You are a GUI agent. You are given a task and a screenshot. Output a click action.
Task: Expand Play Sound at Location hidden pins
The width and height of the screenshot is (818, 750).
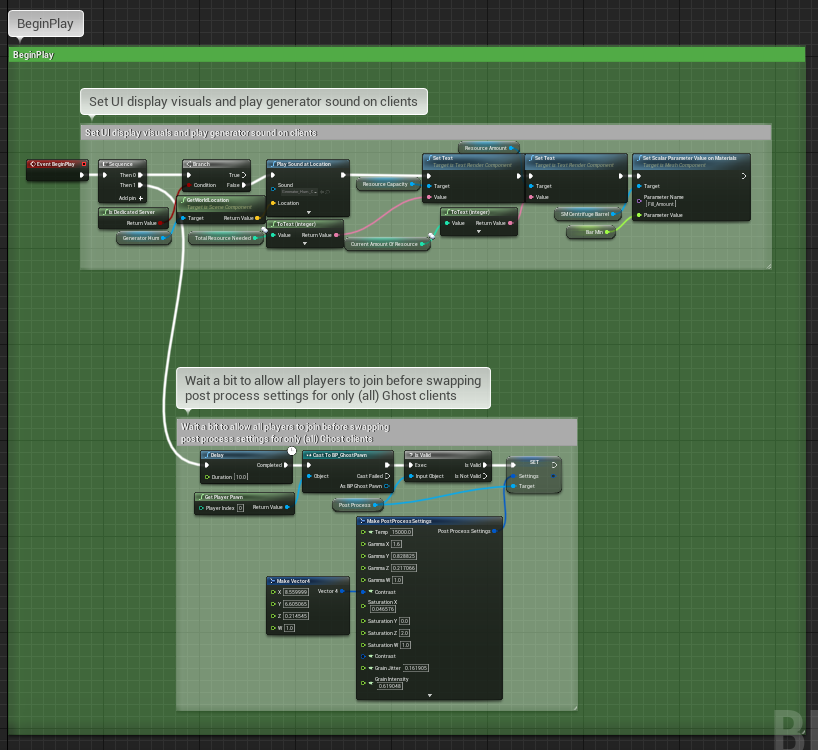click(307, 214)
